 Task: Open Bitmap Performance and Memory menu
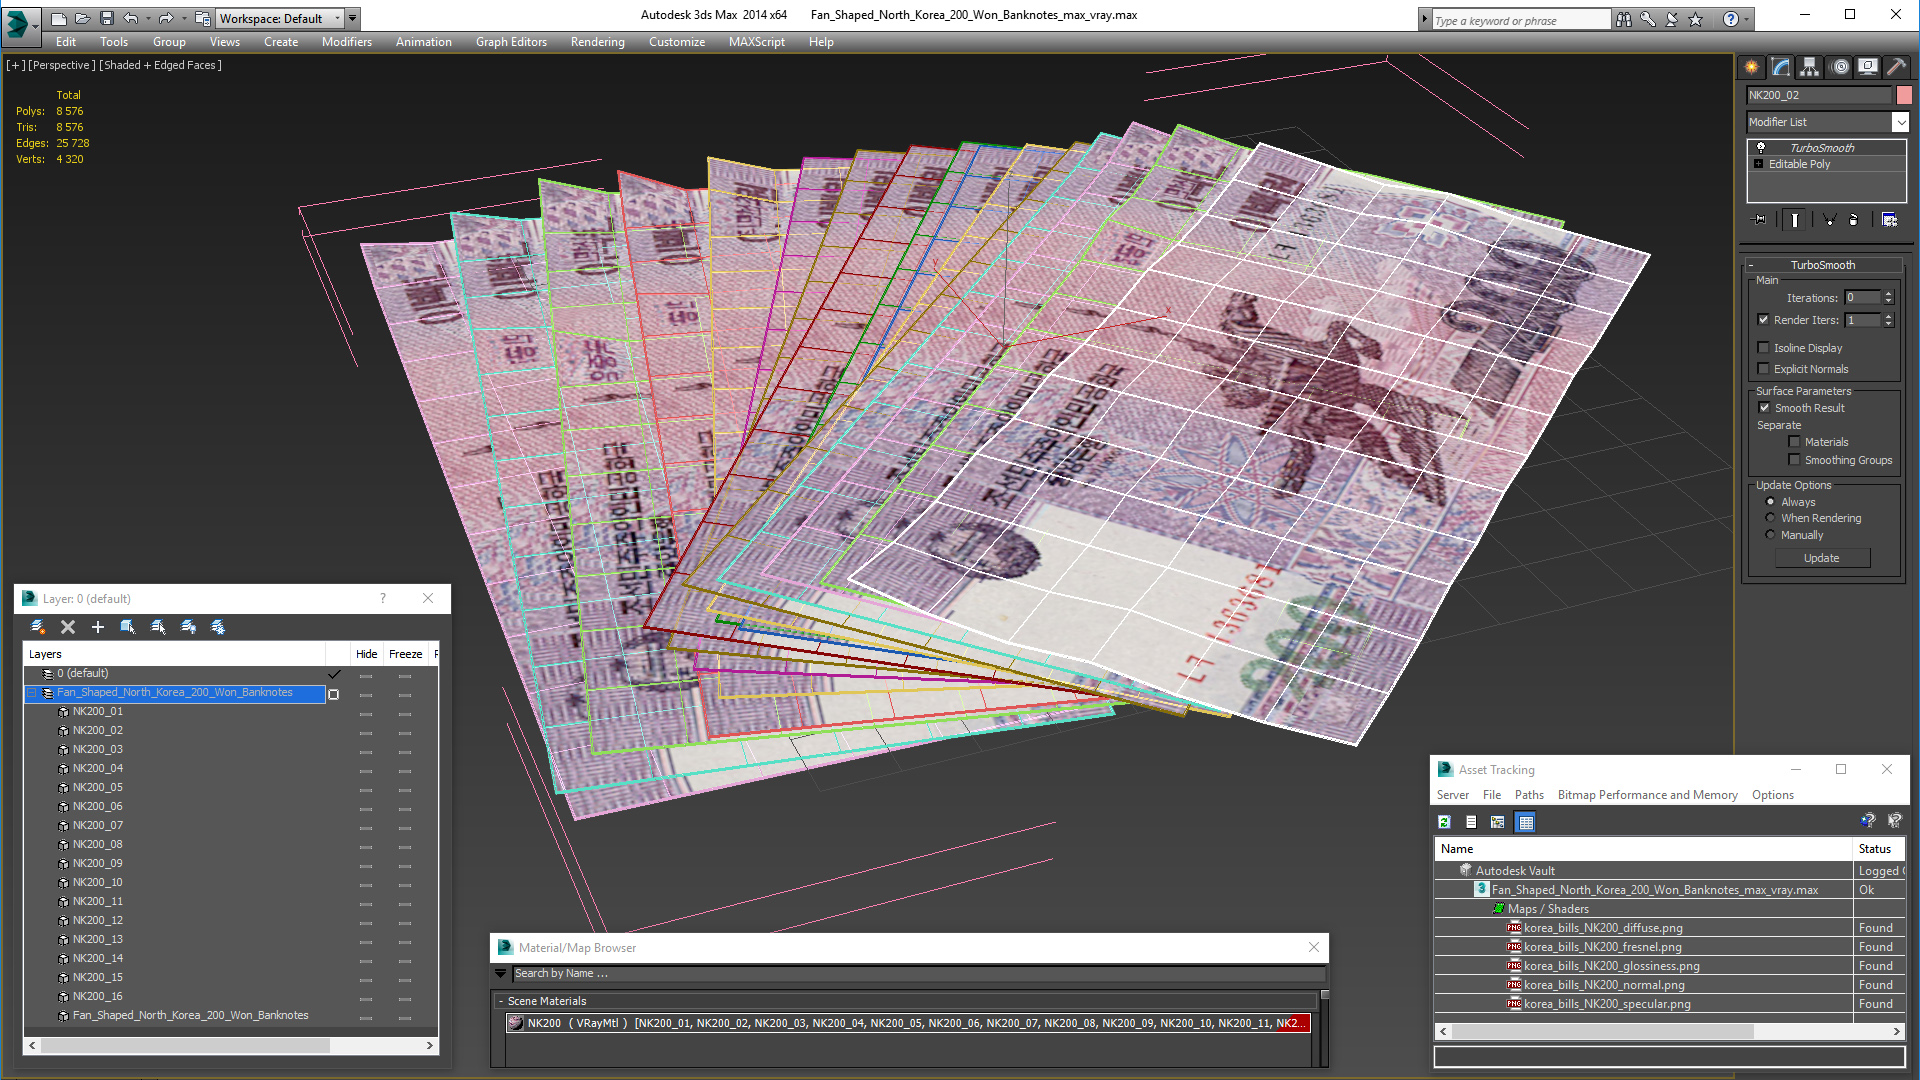[x=1647, y=795]
